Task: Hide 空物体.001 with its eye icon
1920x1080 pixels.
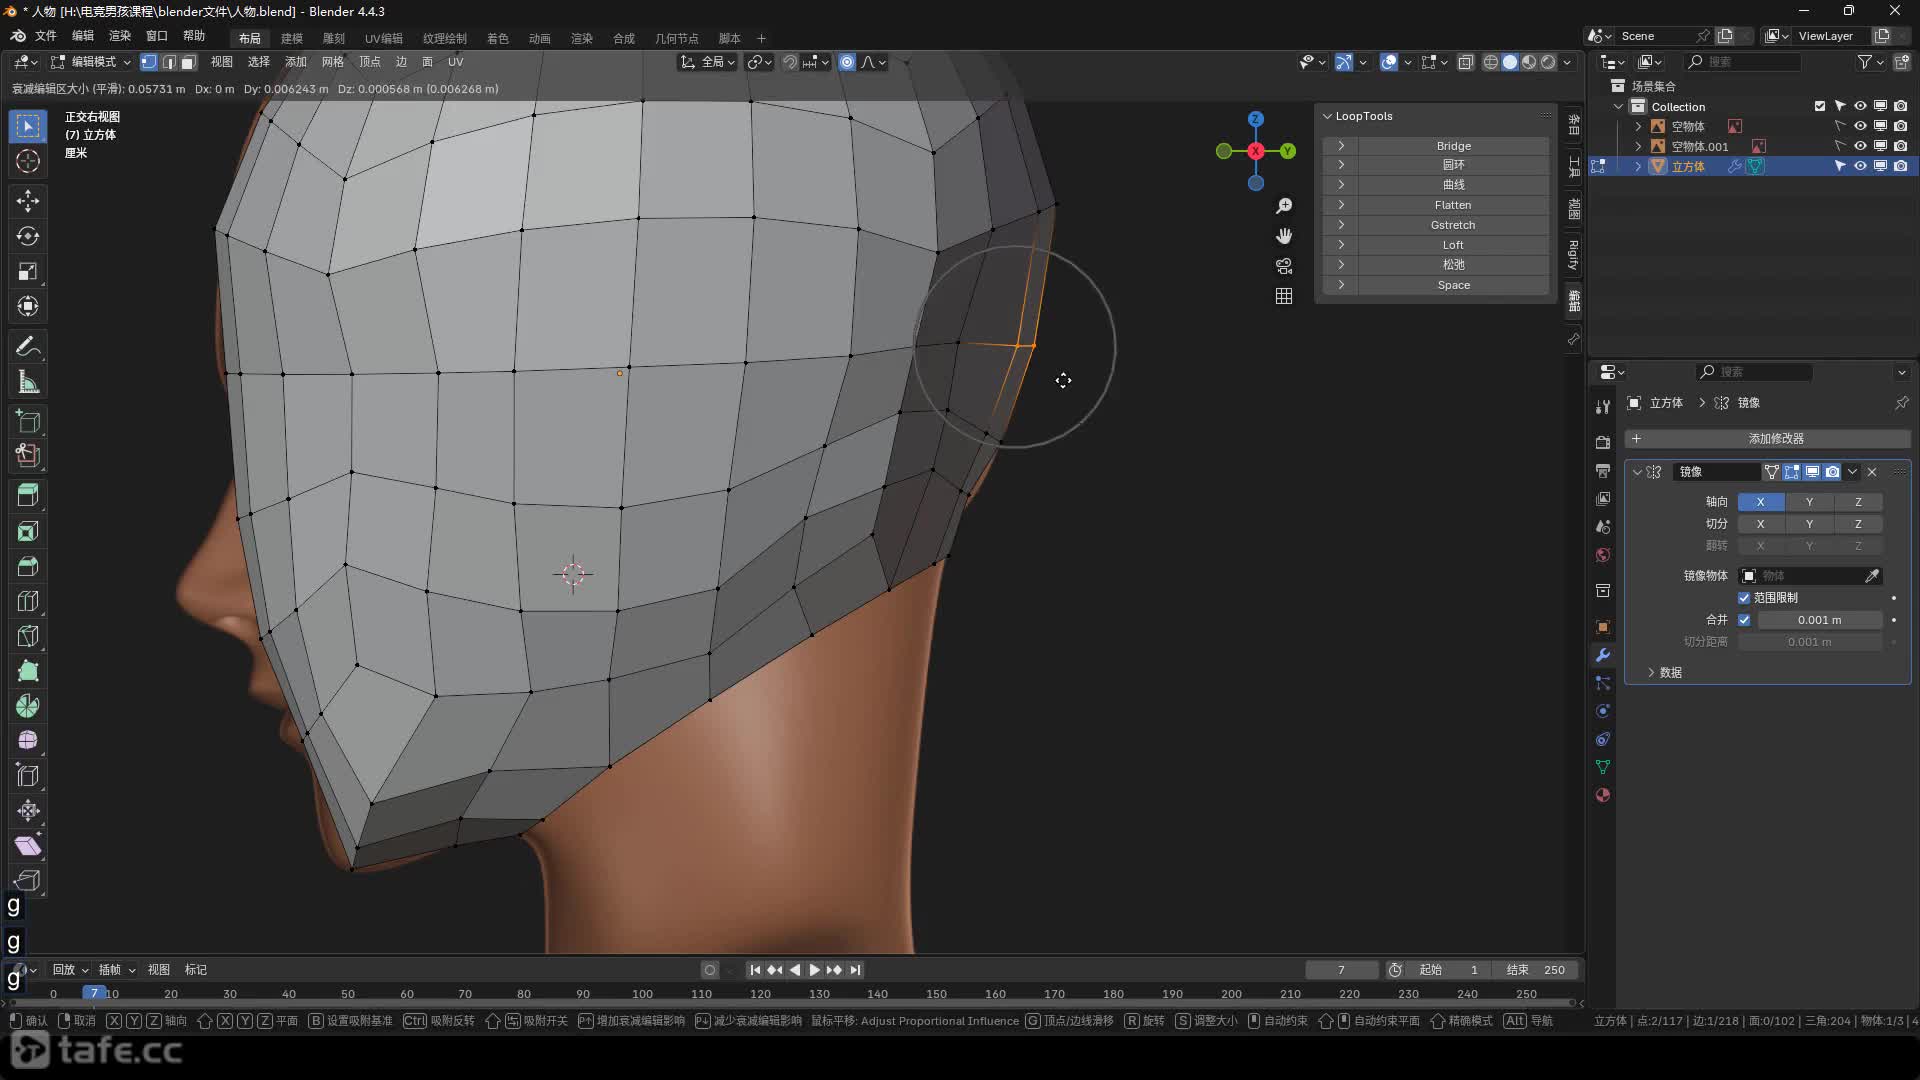Action: coord(1860,146)
